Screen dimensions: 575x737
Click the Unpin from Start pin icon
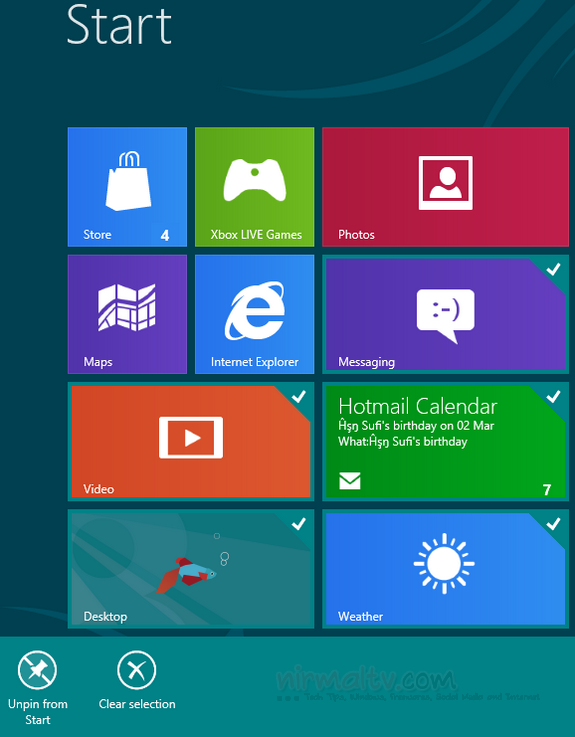tap(37, 670)
